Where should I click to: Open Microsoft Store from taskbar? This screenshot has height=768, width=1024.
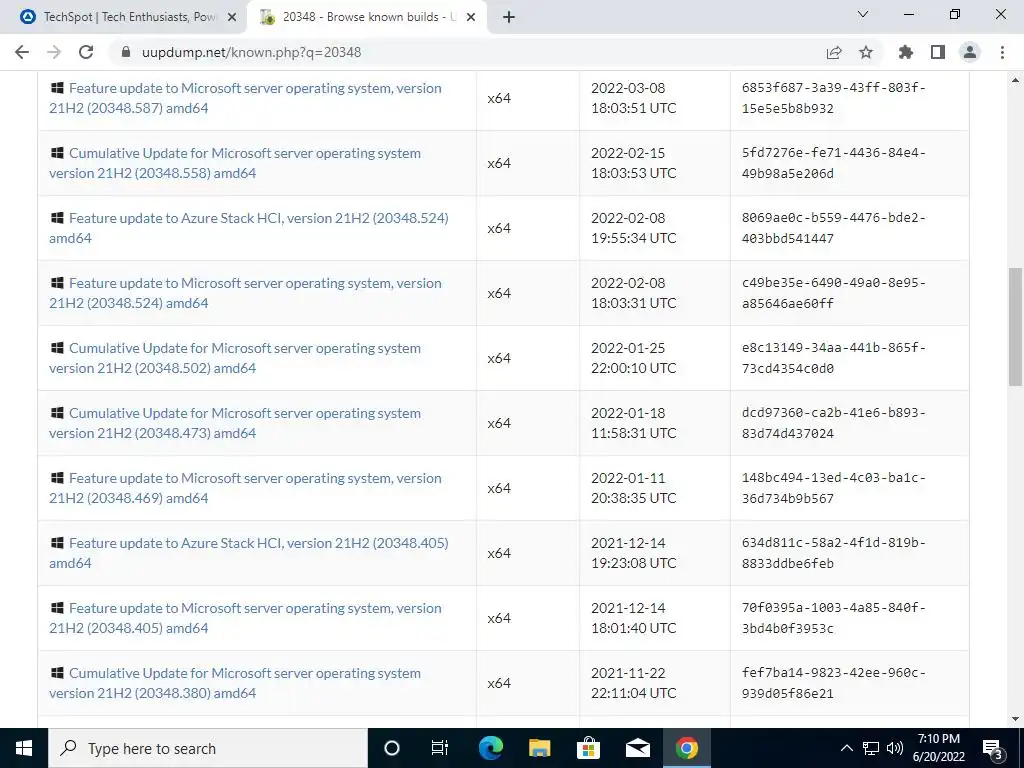tap(588, 748)
